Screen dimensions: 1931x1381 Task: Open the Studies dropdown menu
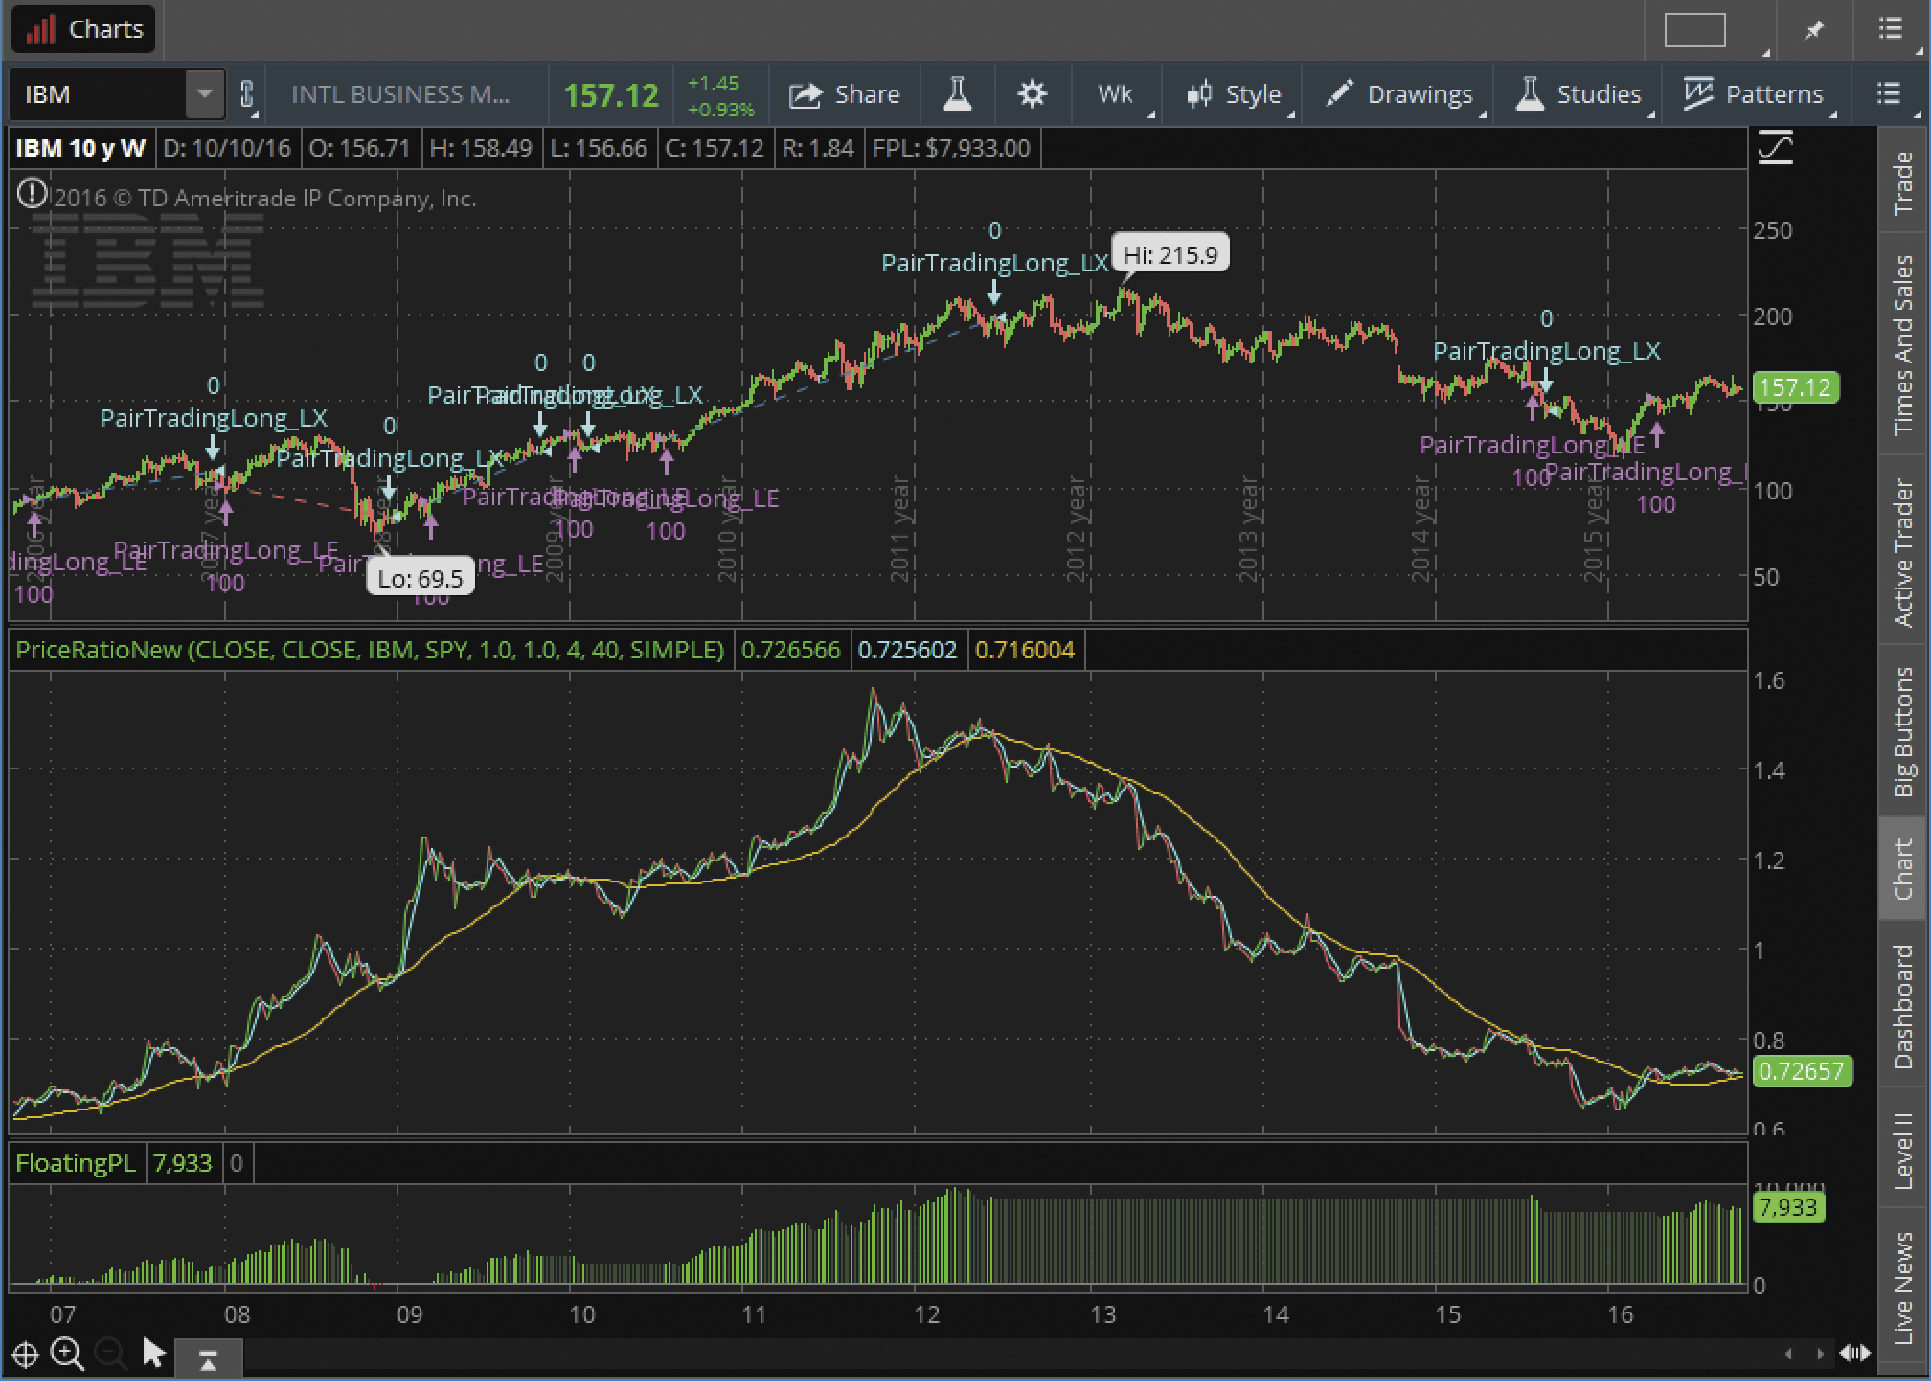point(1579,95)
